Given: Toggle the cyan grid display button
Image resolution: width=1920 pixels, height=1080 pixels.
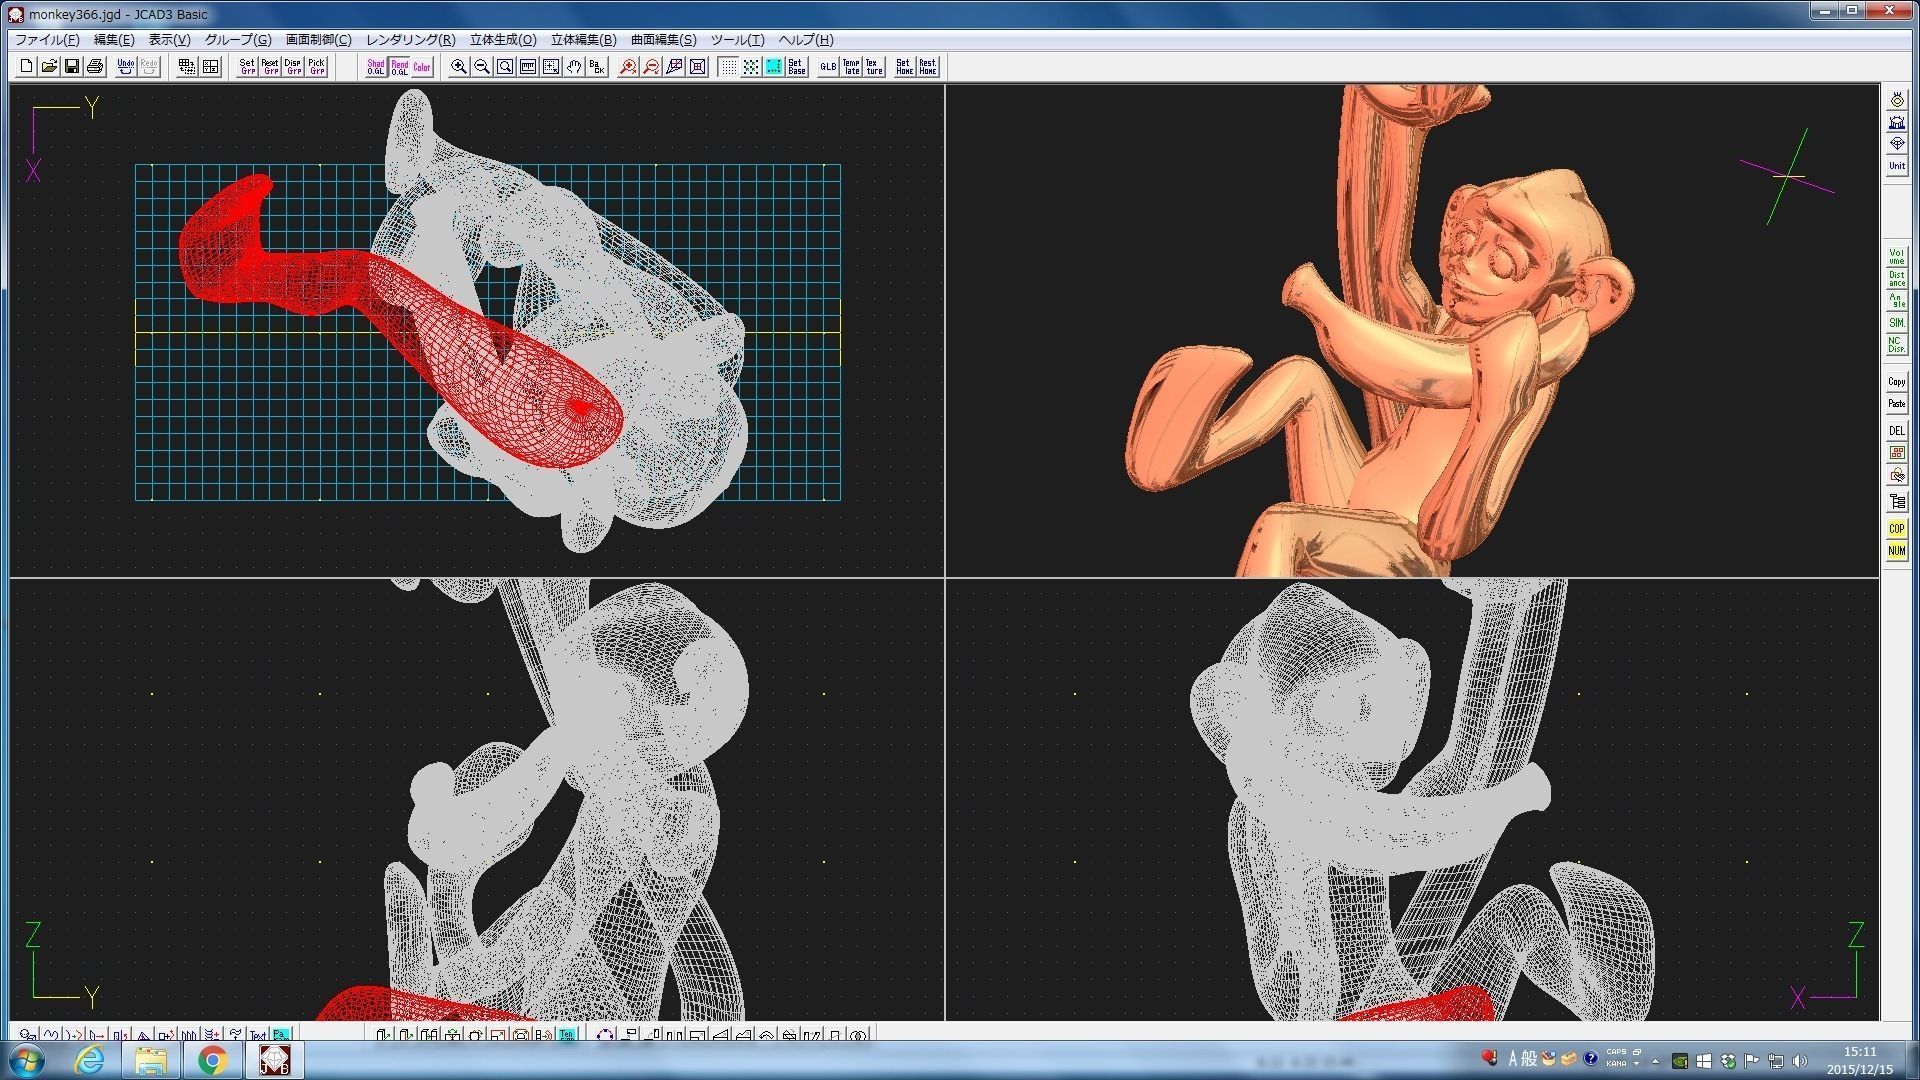Looking at the screenshot, I should [x=774, y=67].
